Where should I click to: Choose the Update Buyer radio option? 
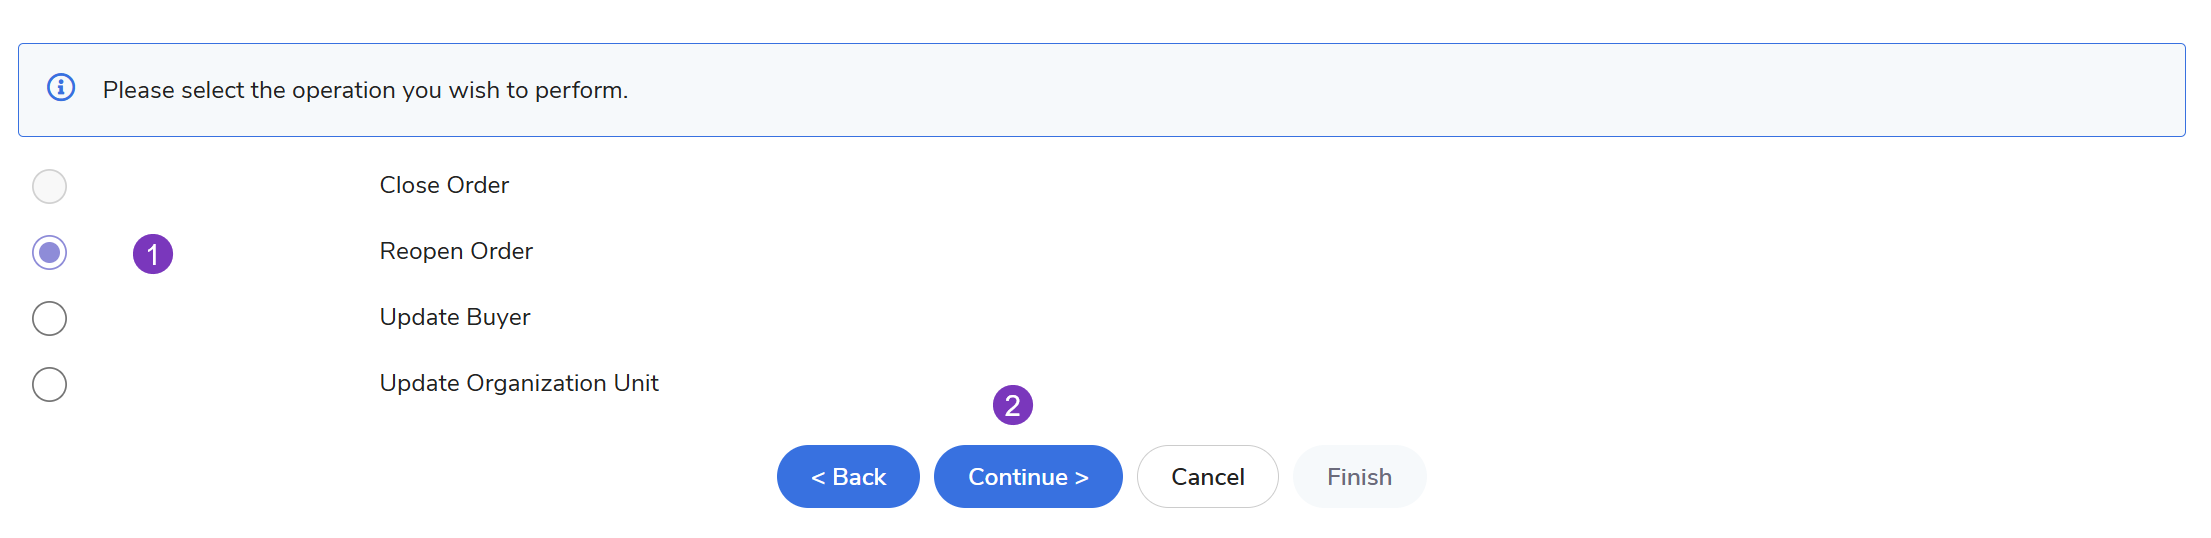(49, 318)
